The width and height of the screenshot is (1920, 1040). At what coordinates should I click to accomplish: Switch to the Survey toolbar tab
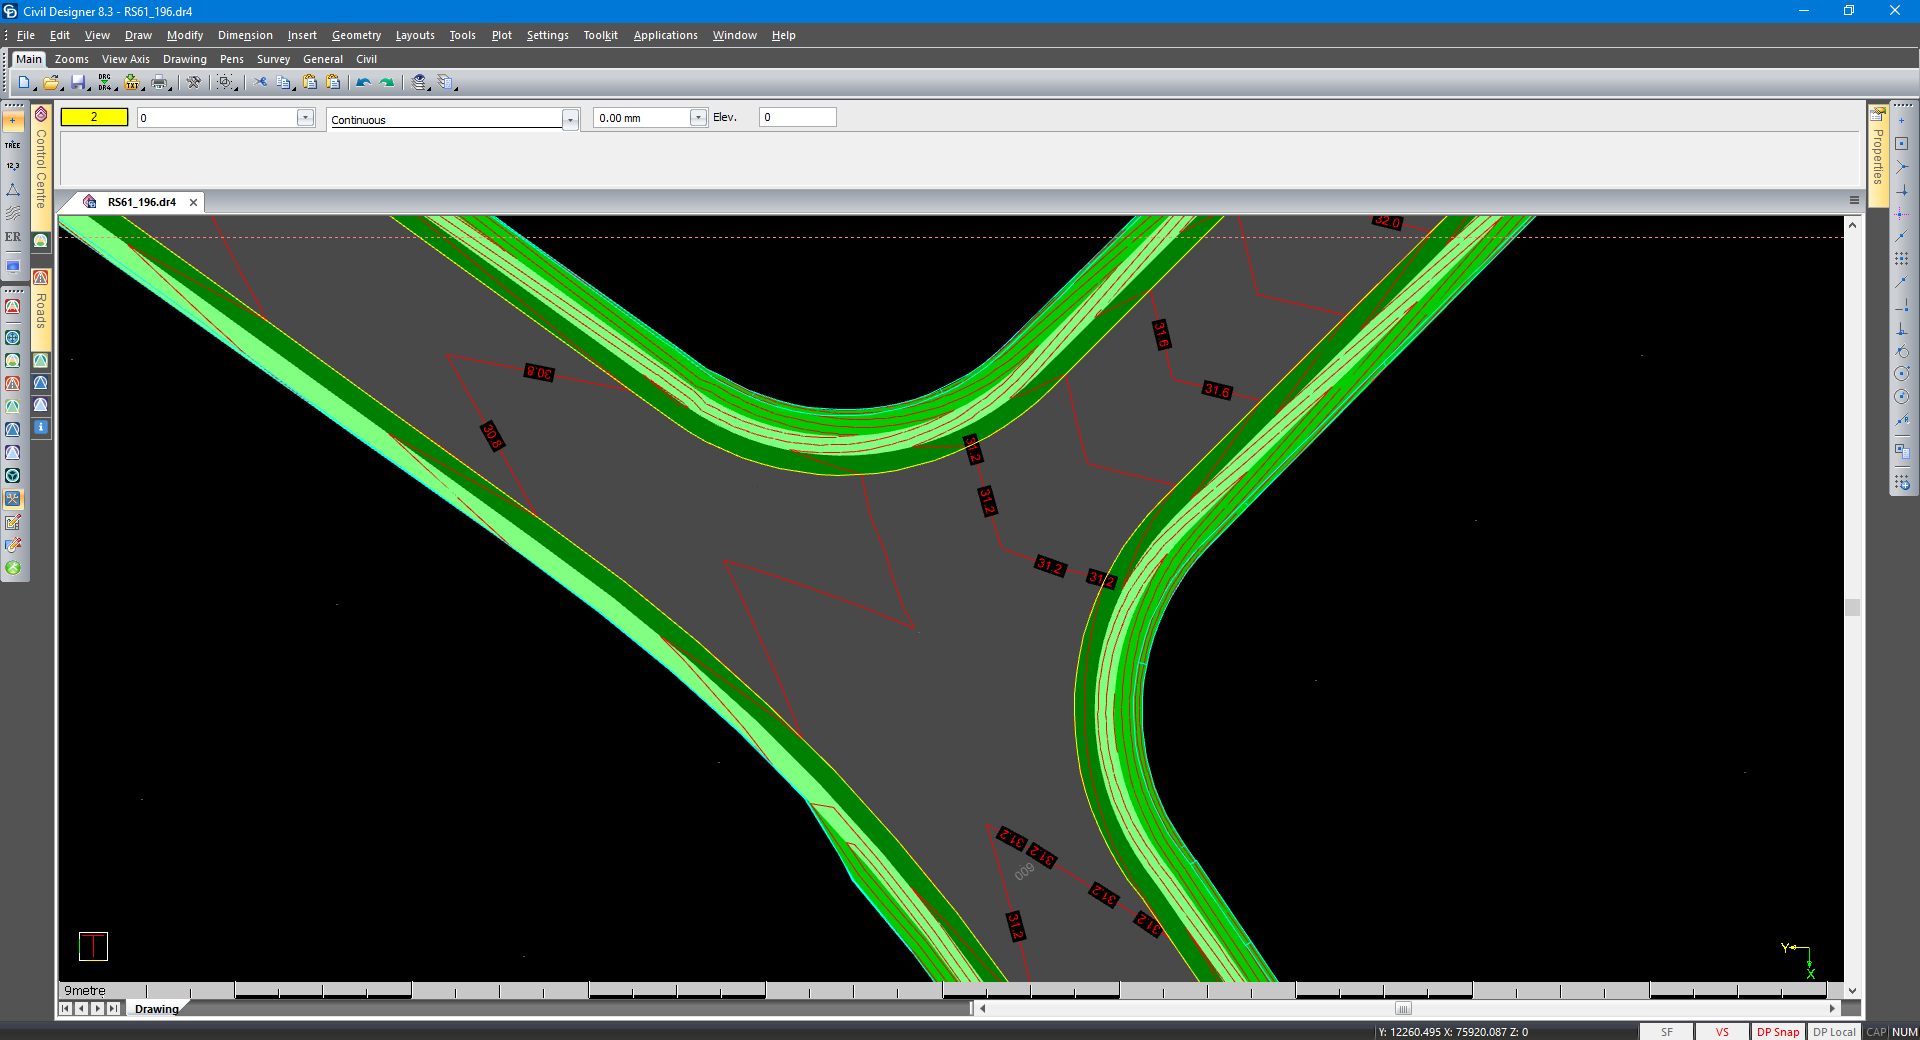273,59
